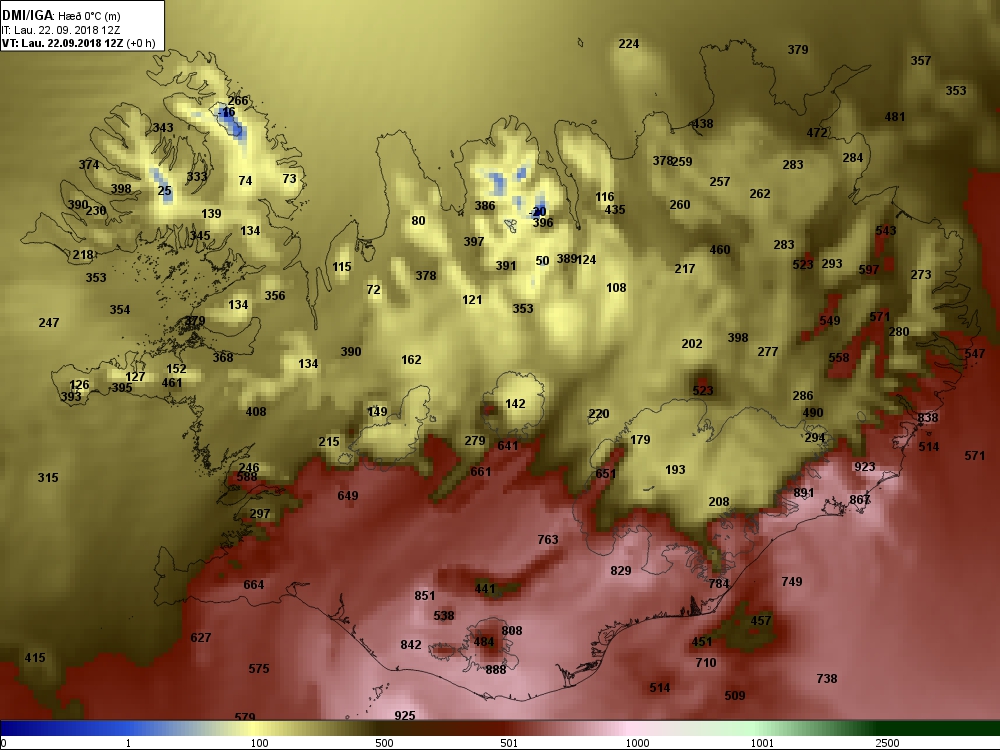Click the legend label '501'
This screenshot has width=1000, height=750.
[x=509, y=743]
